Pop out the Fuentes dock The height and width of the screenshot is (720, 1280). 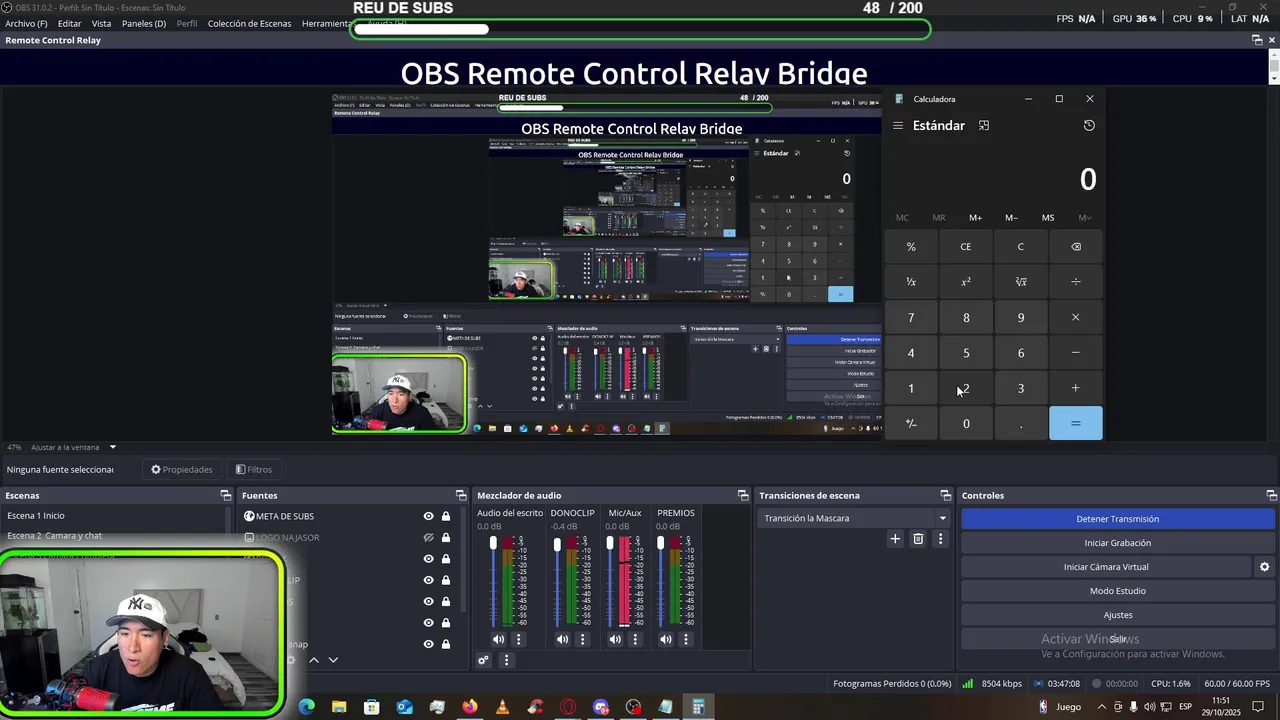(x=461, y=496)
